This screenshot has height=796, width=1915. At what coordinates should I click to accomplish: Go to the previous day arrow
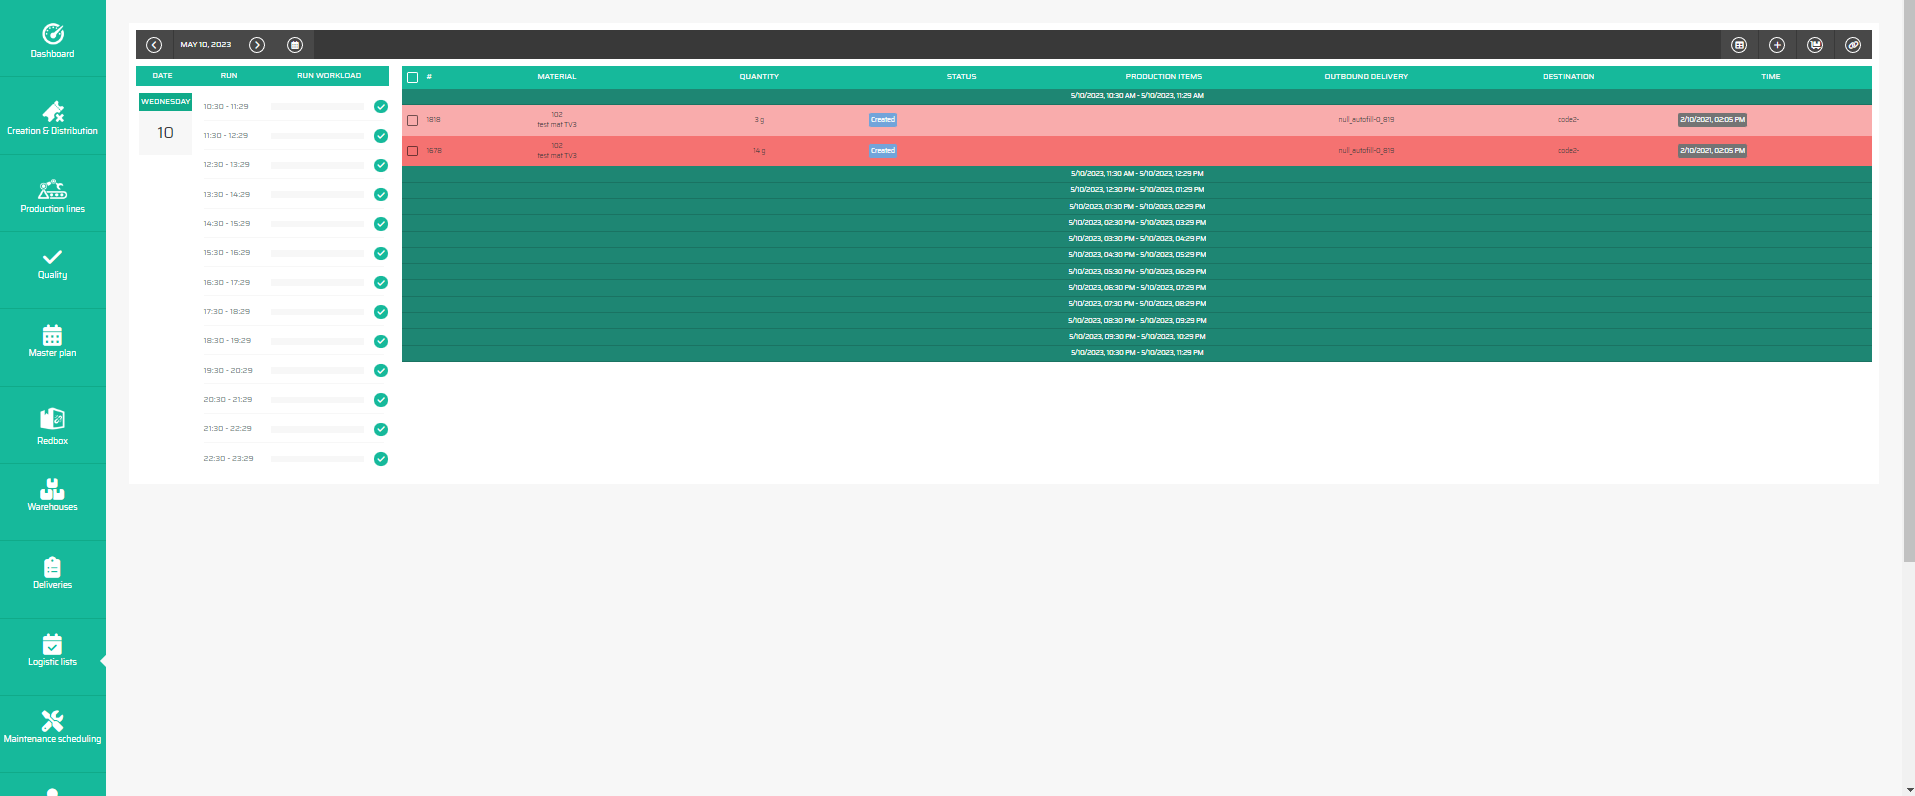point(154,45)
